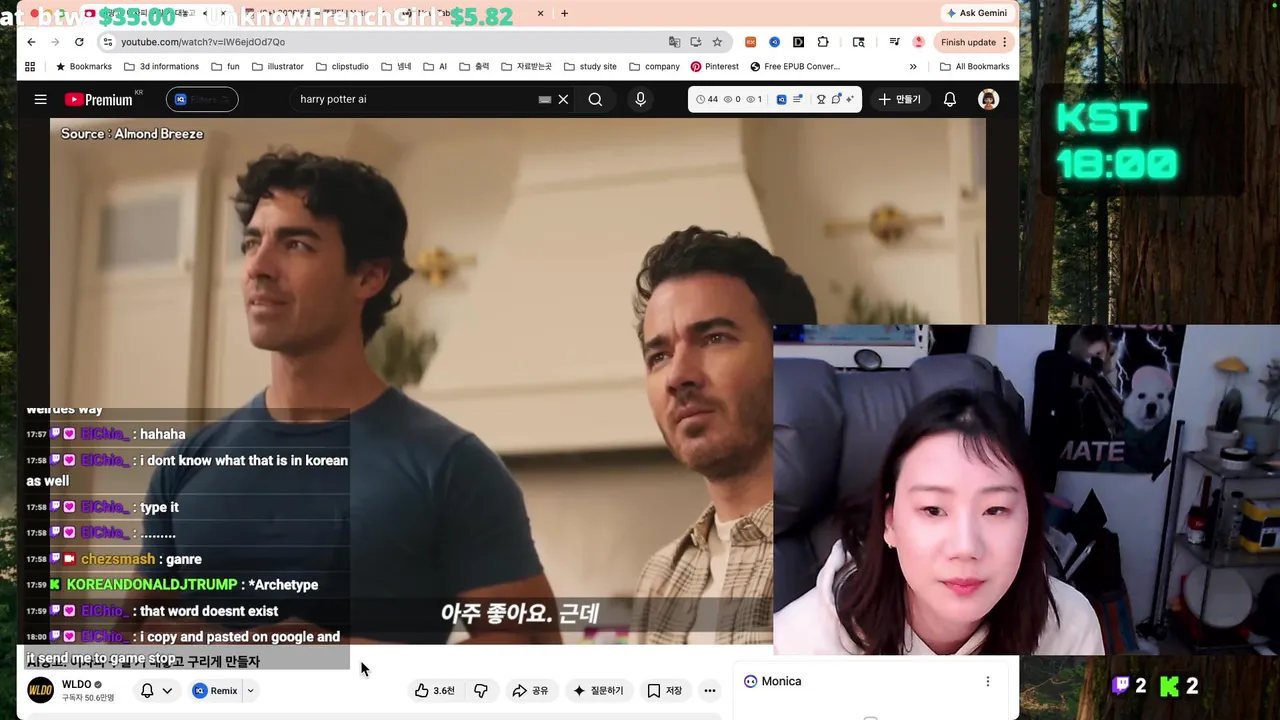Open the Bookmarks star folder
This screenshot has height=720, width=1280.
click(x=84, y=67)
